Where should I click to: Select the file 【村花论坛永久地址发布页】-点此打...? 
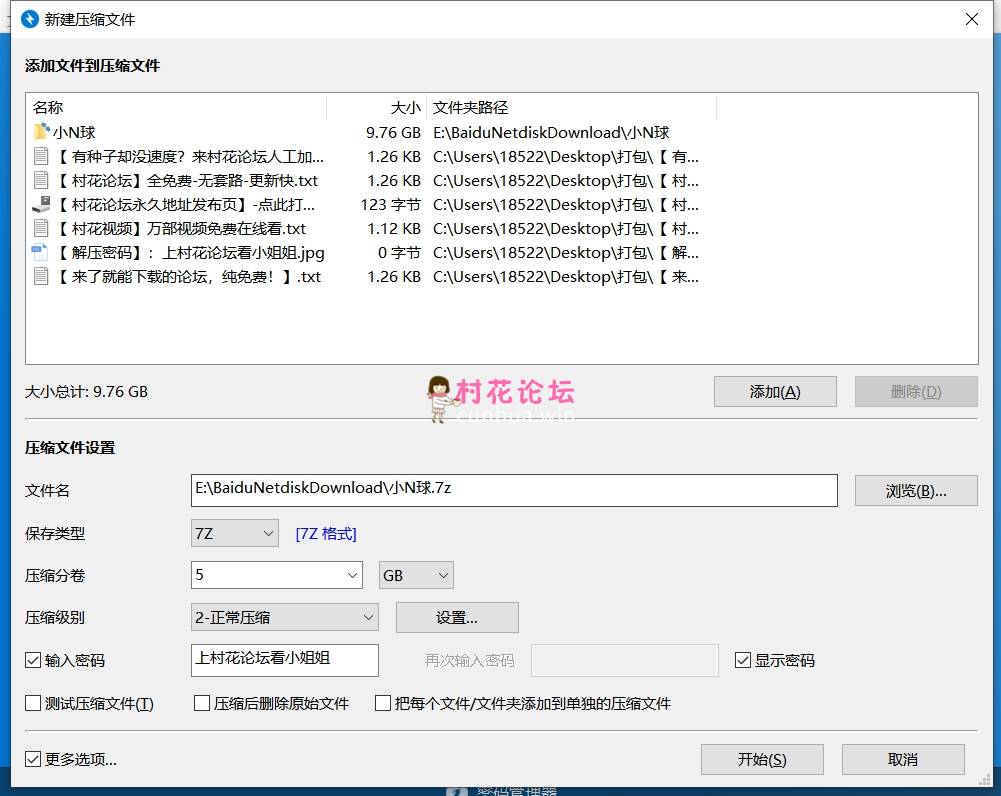pyautogui.click(x=186, y=204)
